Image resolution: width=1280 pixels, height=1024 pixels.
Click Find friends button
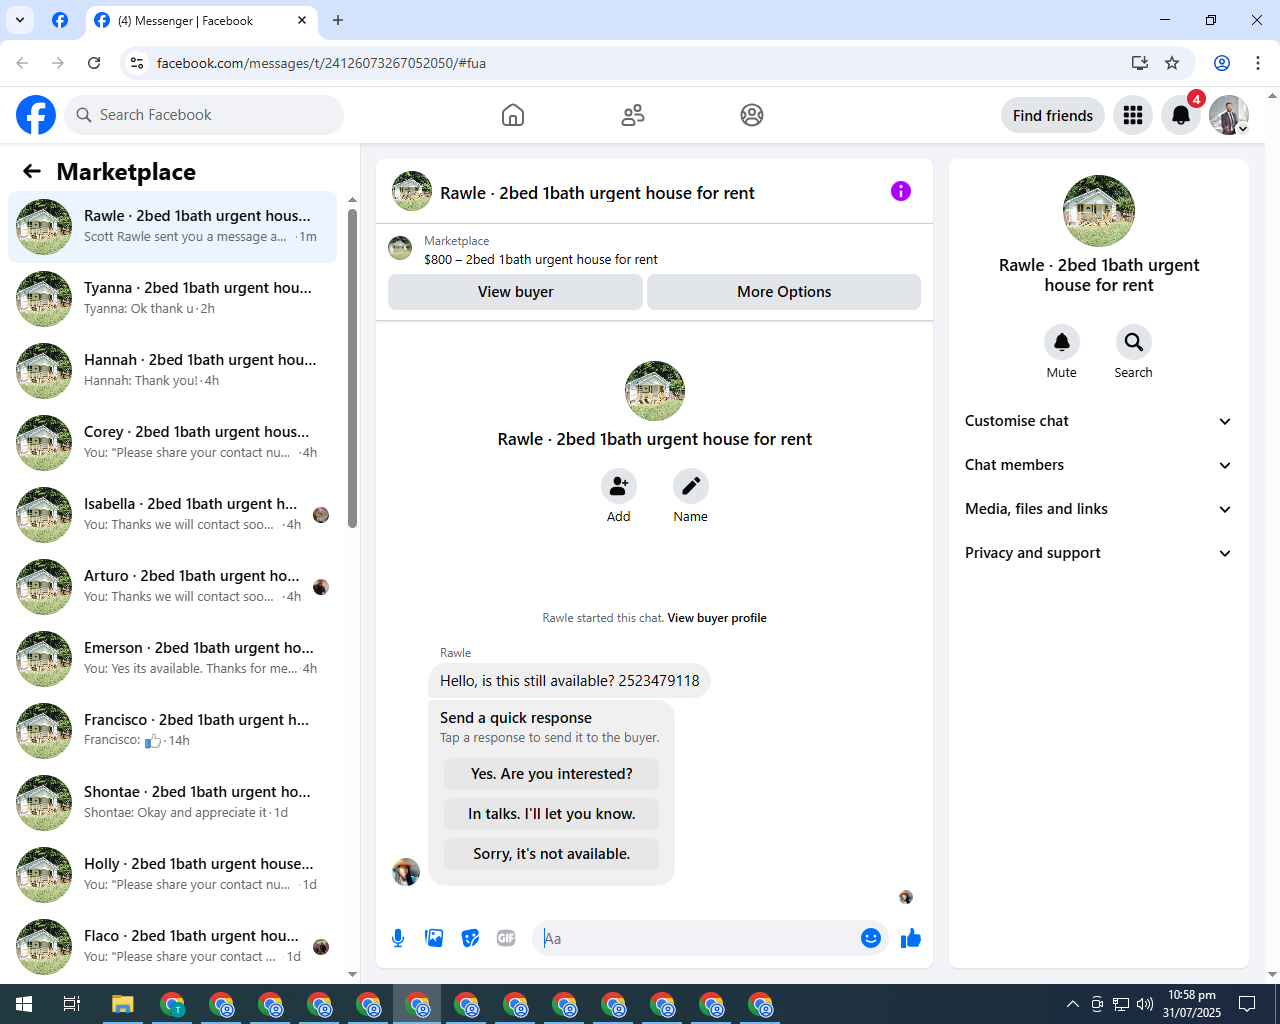click(1053, 115)
